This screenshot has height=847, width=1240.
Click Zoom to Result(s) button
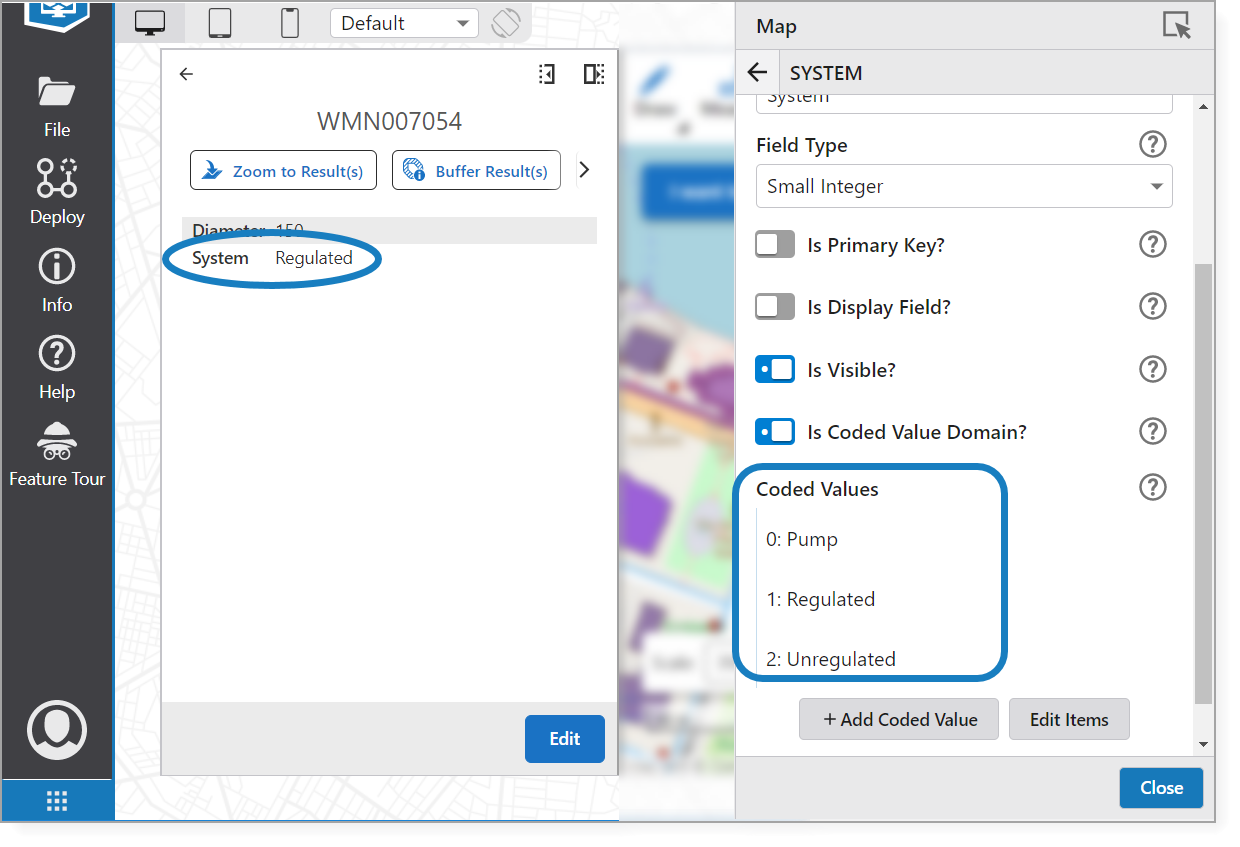click(283, 171)
